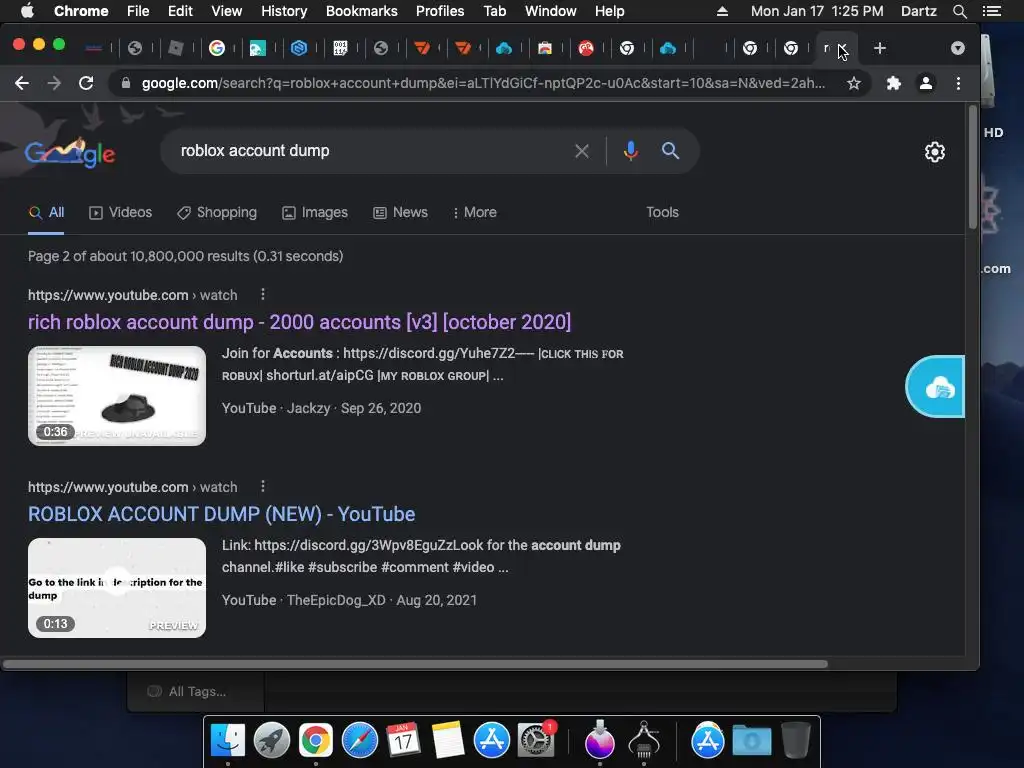Open the ROBLOX ACCOUNT DUMP (NEW) result
The image size is (1024, 768).
coord(221,514)
